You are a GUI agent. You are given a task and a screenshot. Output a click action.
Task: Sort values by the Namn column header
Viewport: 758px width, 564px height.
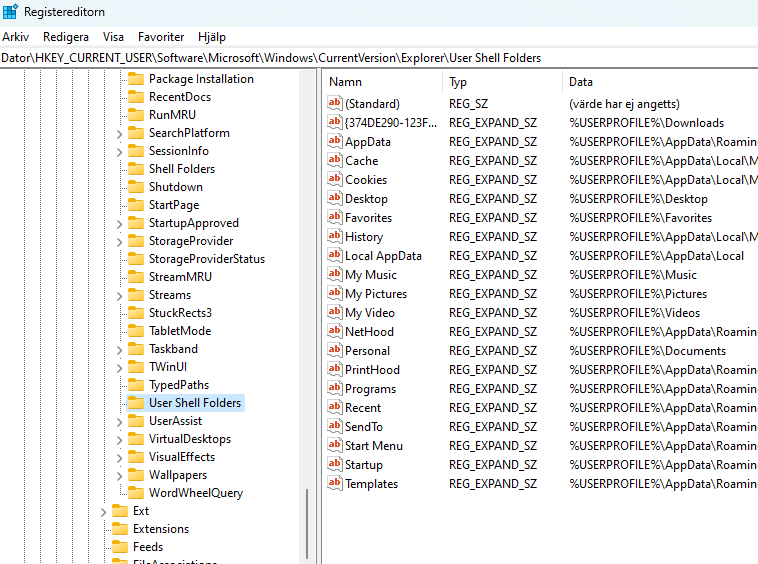[382, 82]
